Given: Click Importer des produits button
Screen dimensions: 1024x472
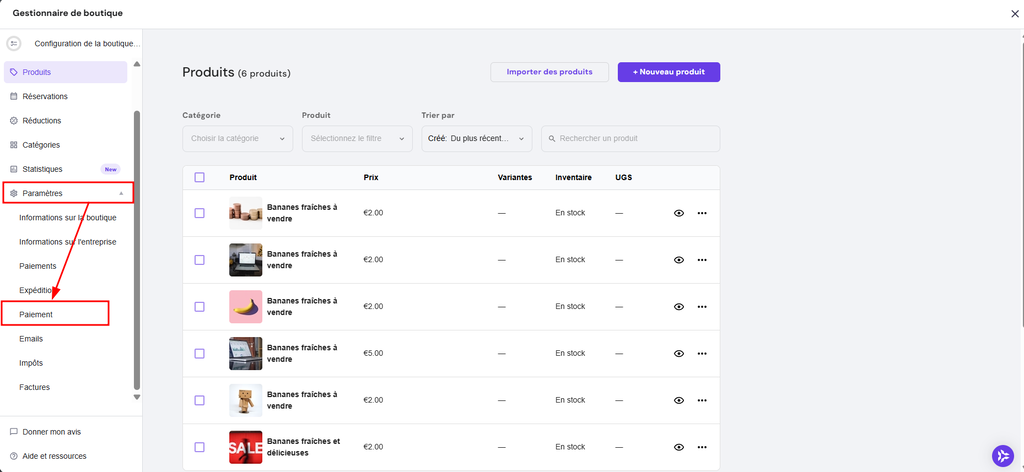Looking at the screenshot, I should click(x=549, y=72).
